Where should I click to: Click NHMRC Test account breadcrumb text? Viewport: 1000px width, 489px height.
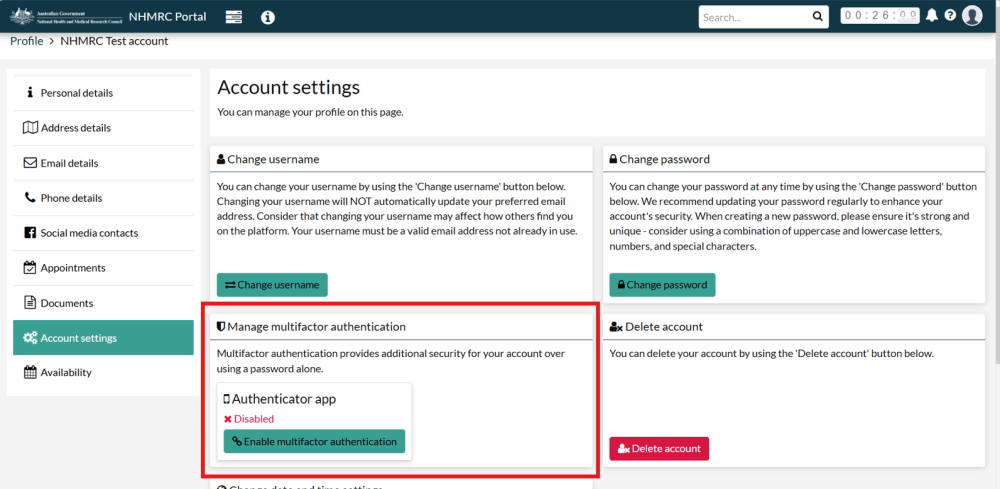click(114, 41)
